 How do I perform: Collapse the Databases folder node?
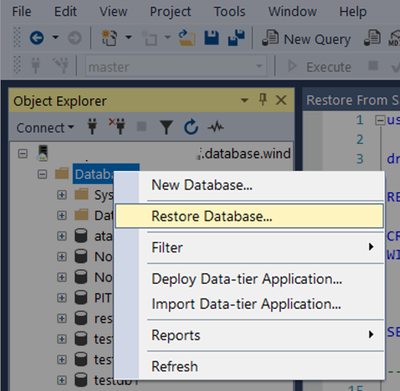click(x=42, y=174)
